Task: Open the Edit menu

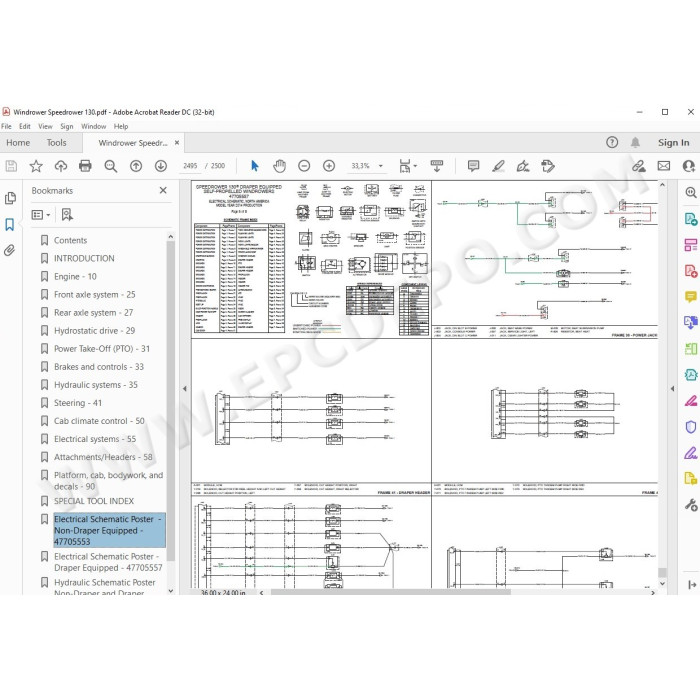Action: pos(25,126)
